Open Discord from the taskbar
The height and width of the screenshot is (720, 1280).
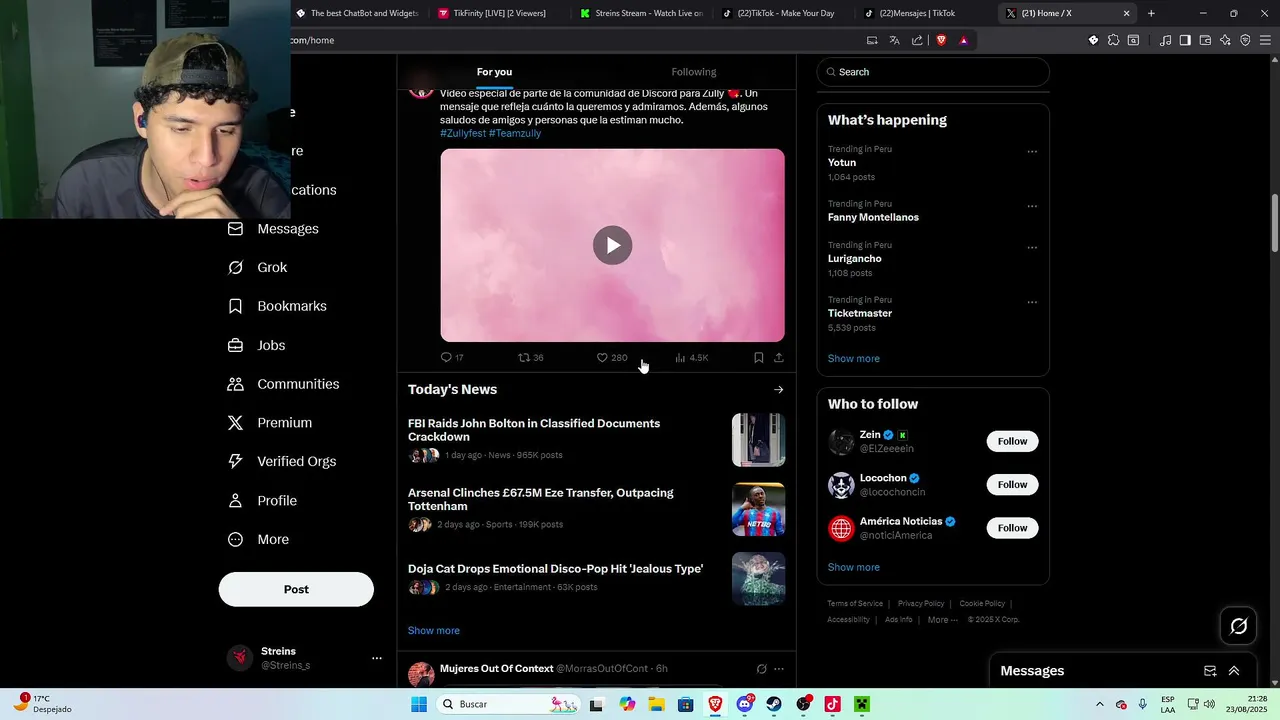point(745,704)
